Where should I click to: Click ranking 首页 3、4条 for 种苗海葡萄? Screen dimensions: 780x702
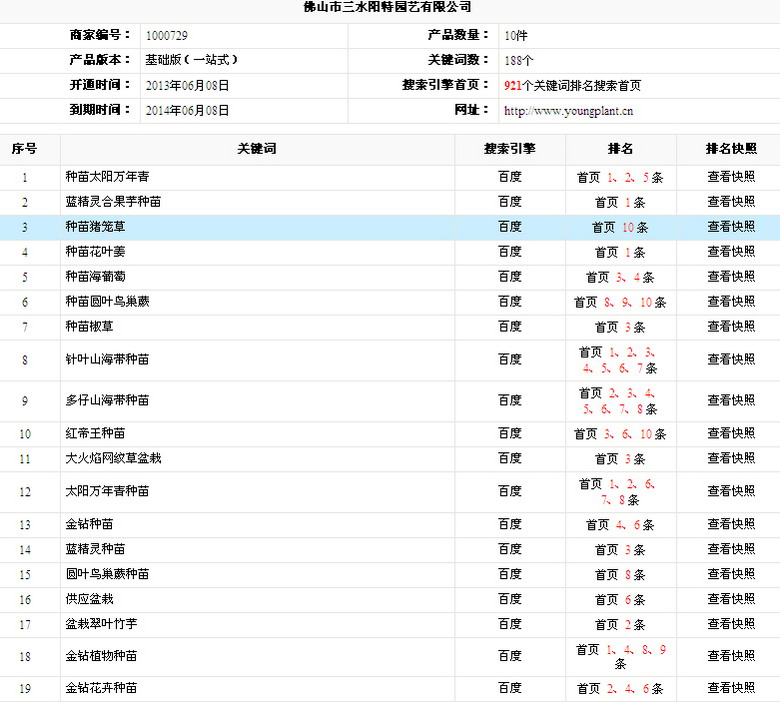[x=620, y=277]
